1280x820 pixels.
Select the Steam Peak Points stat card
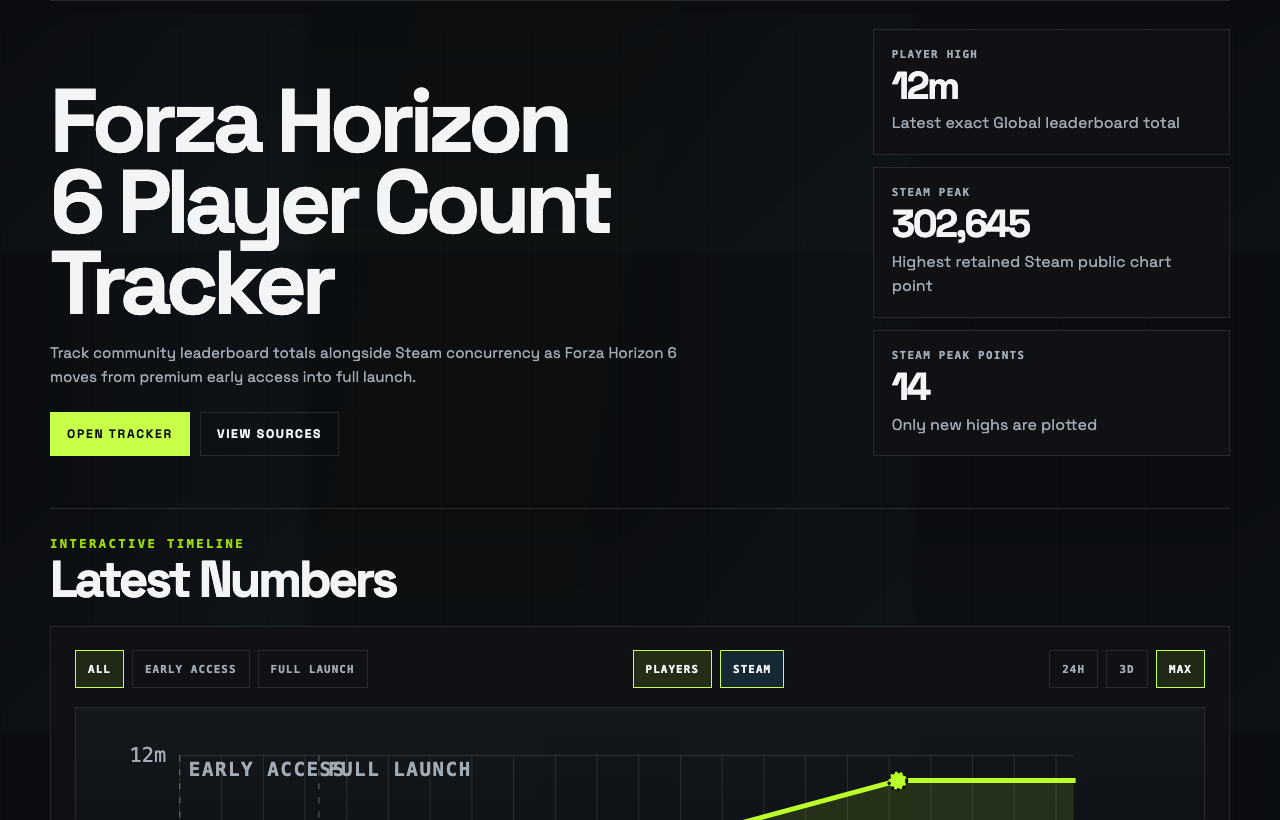(x=1051, y=393)
